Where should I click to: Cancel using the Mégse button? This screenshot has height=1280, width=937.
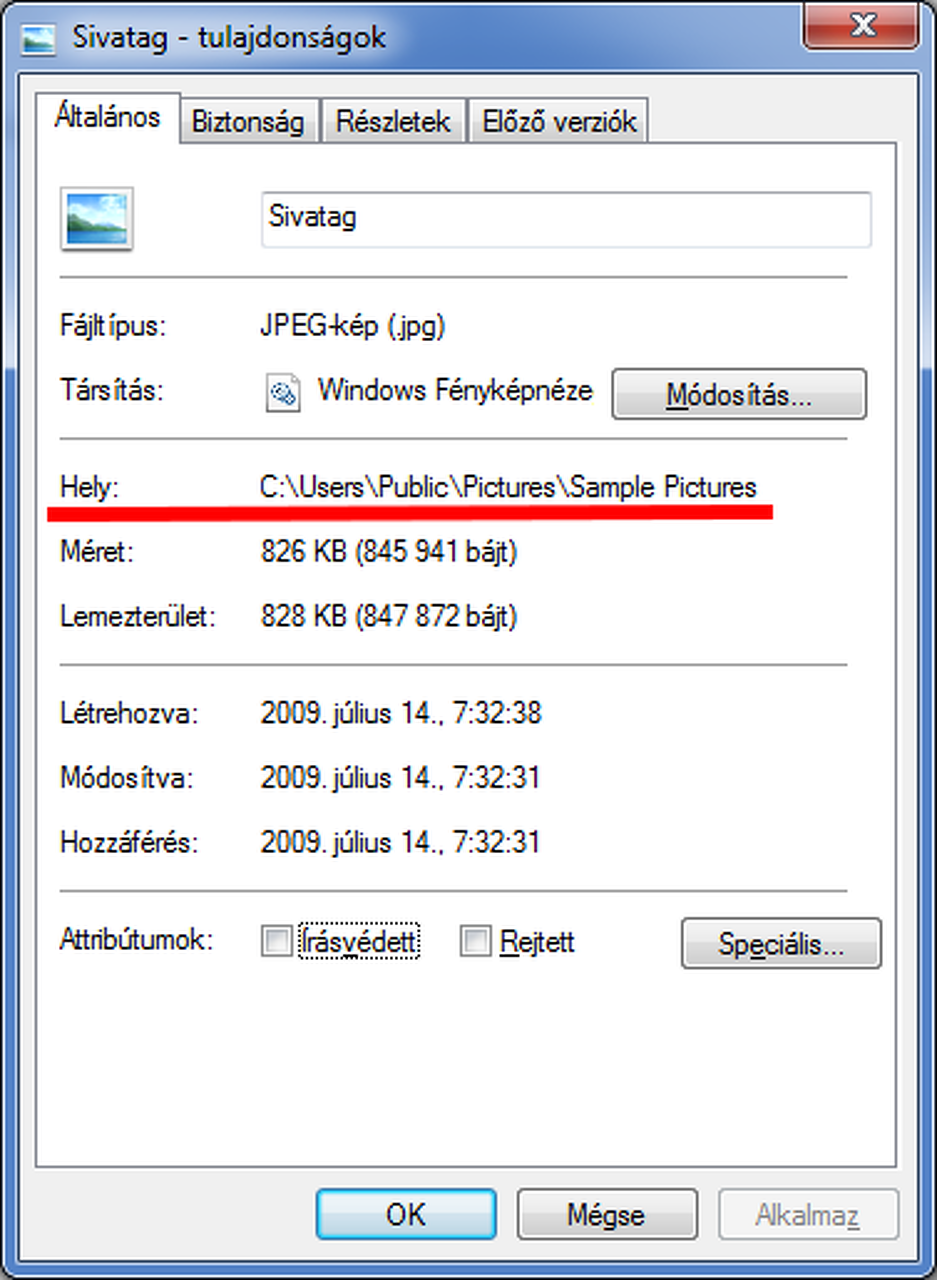[x=606, y=1214]
